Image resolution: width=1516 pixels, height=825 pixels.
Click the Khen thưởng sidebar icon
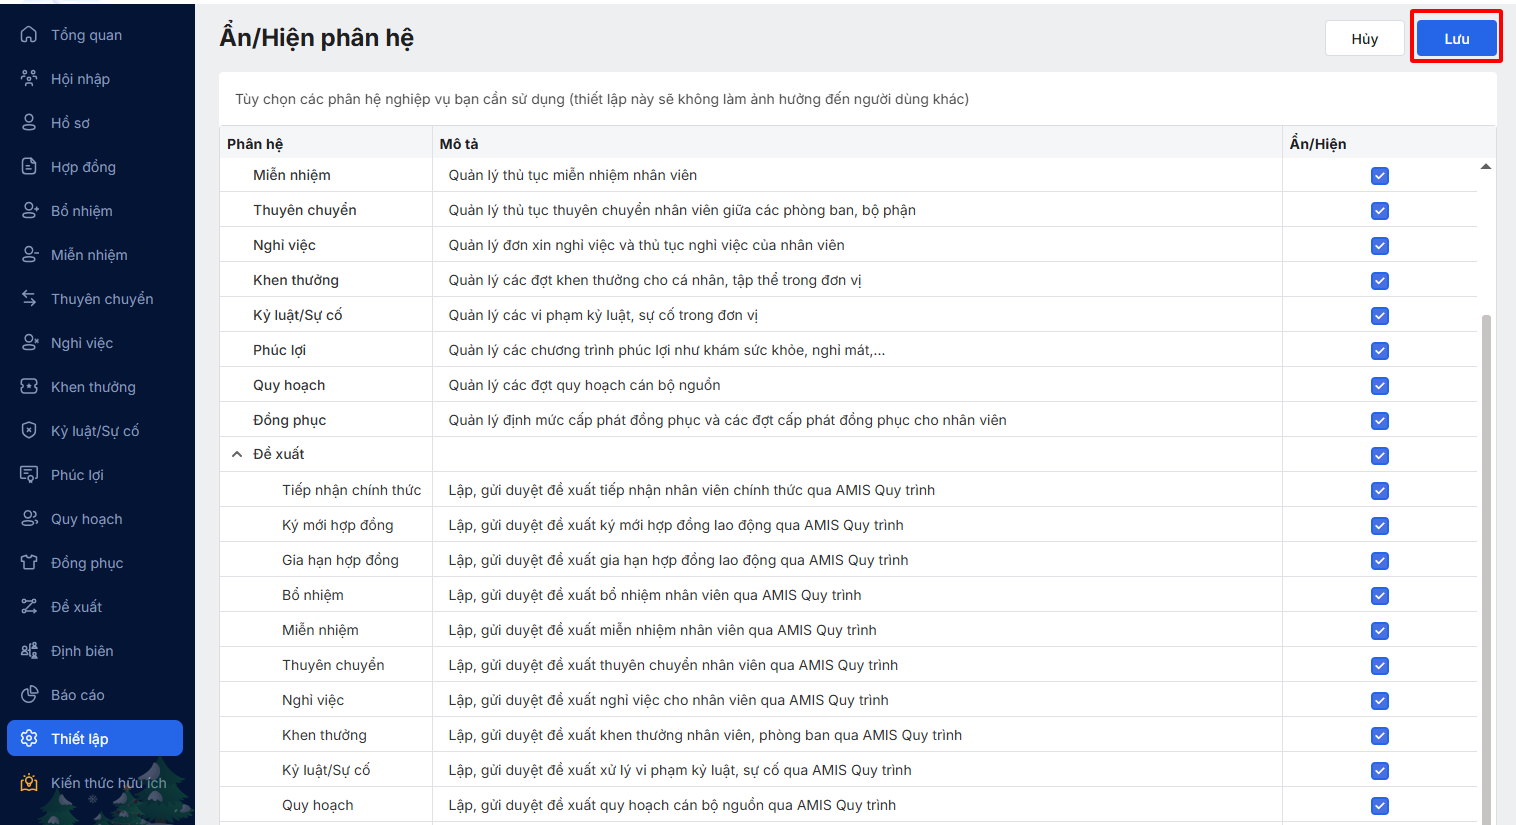[29, 387]
